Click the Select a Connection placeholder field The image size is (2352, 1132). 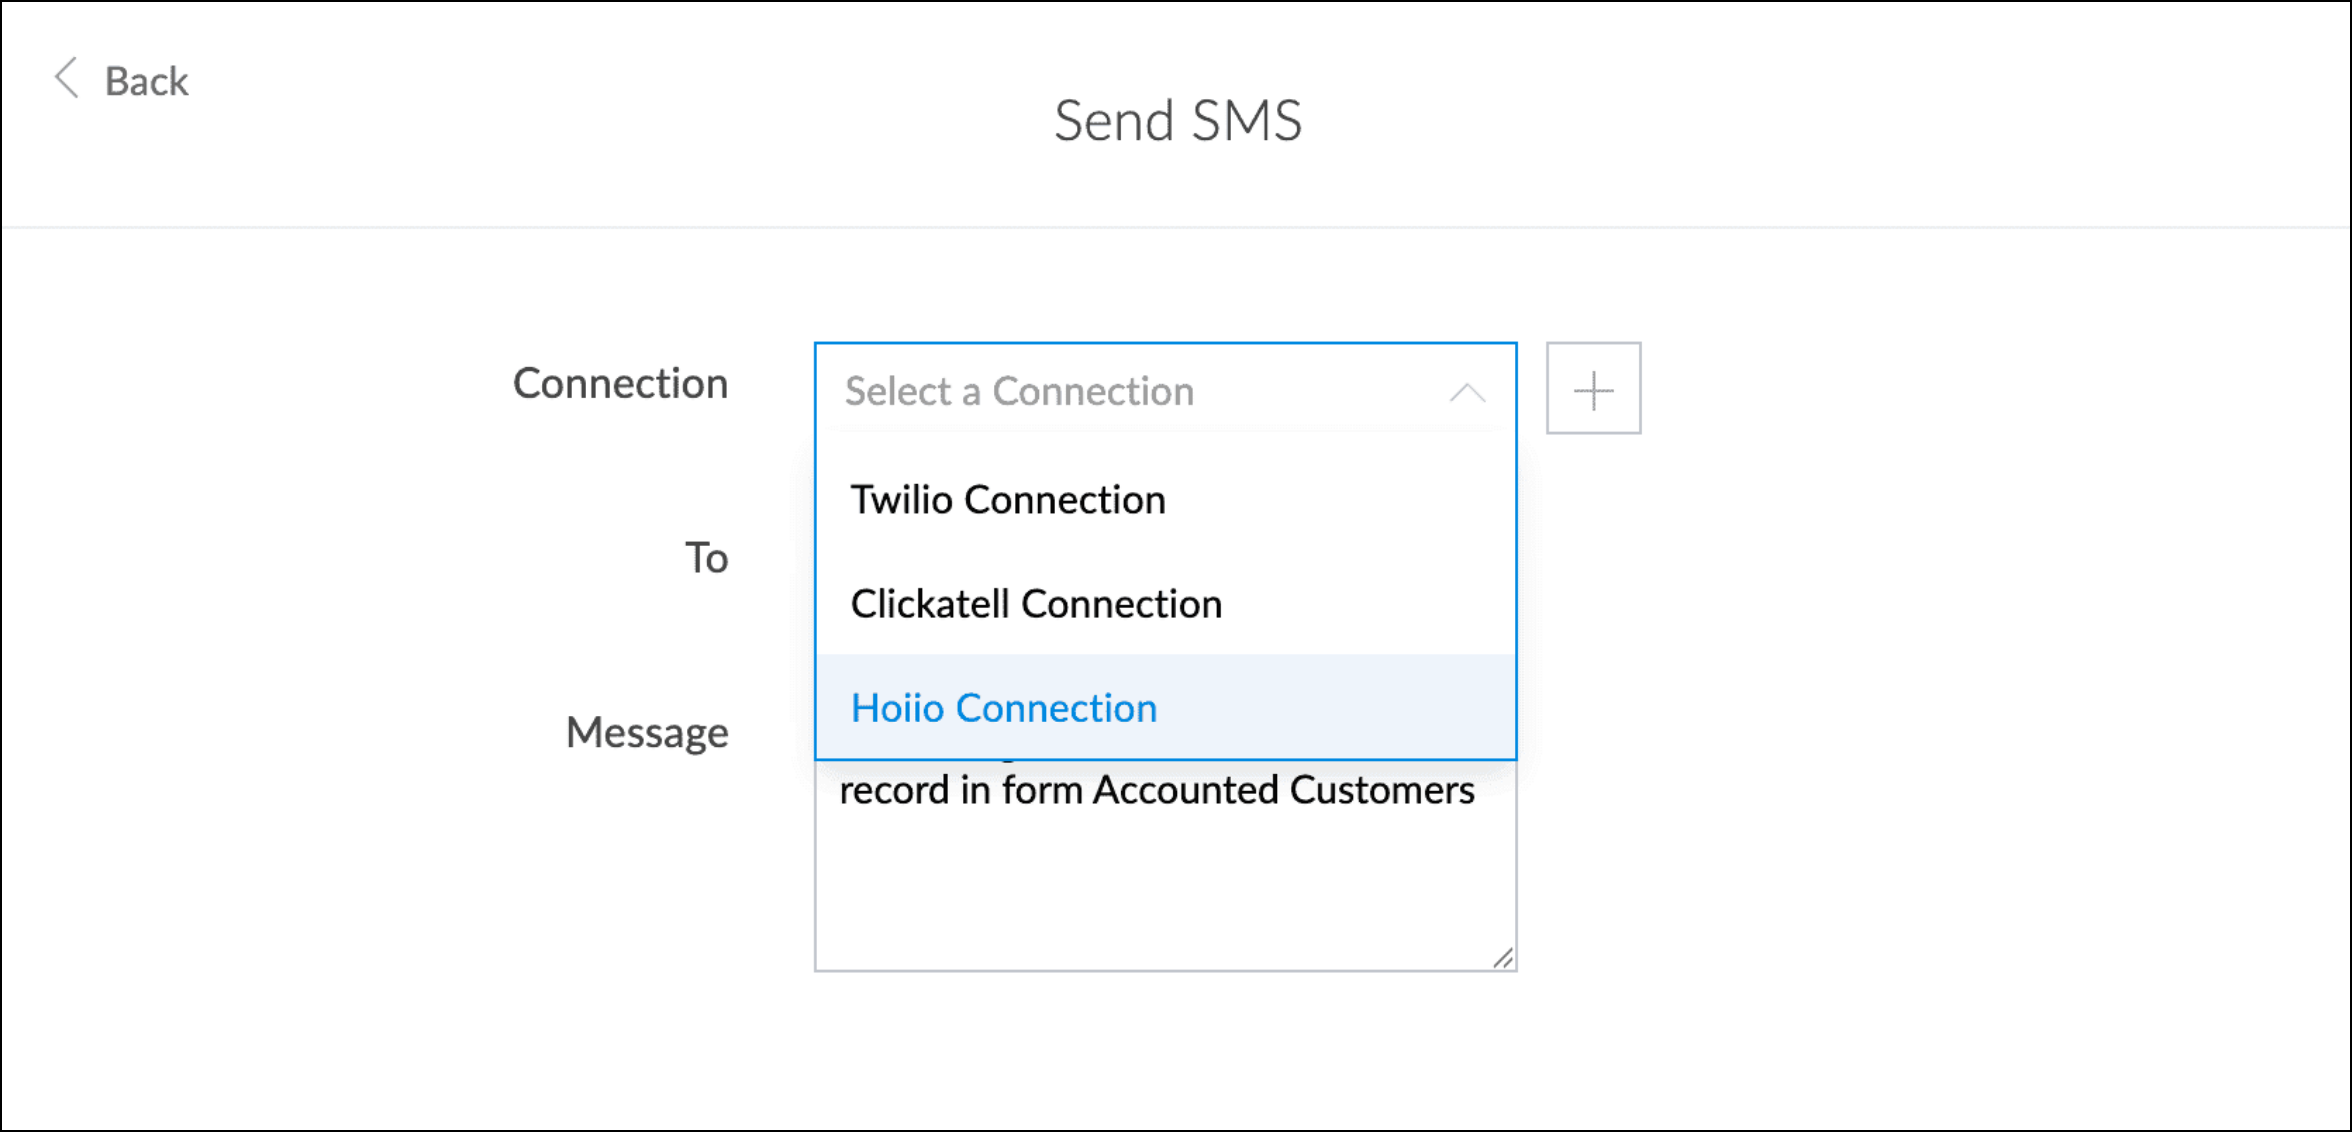click(1165, 390)
